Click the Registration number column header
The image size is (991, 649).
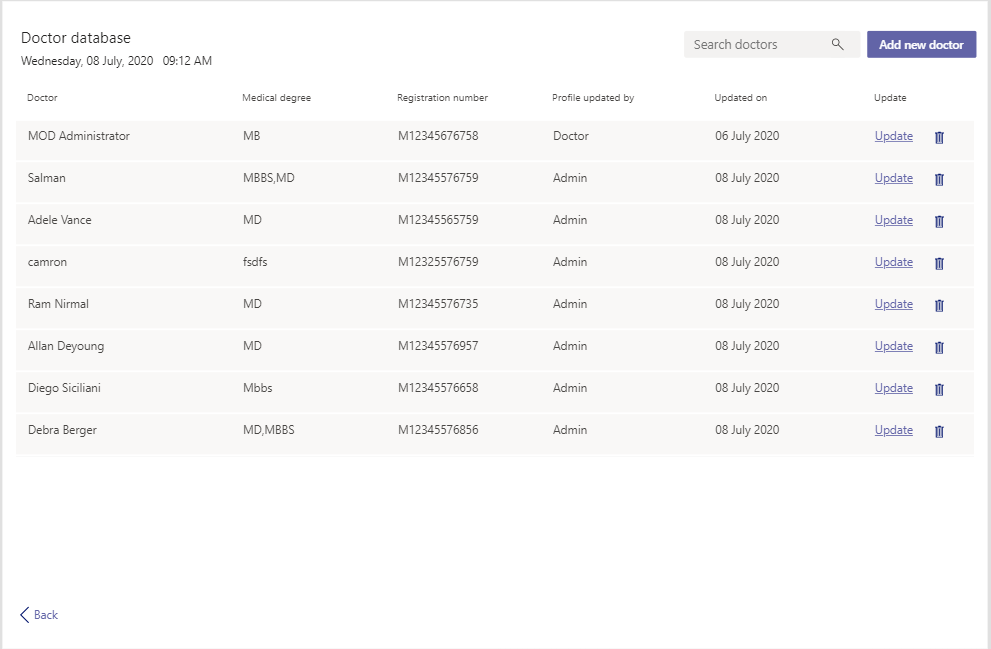[442, 97]
